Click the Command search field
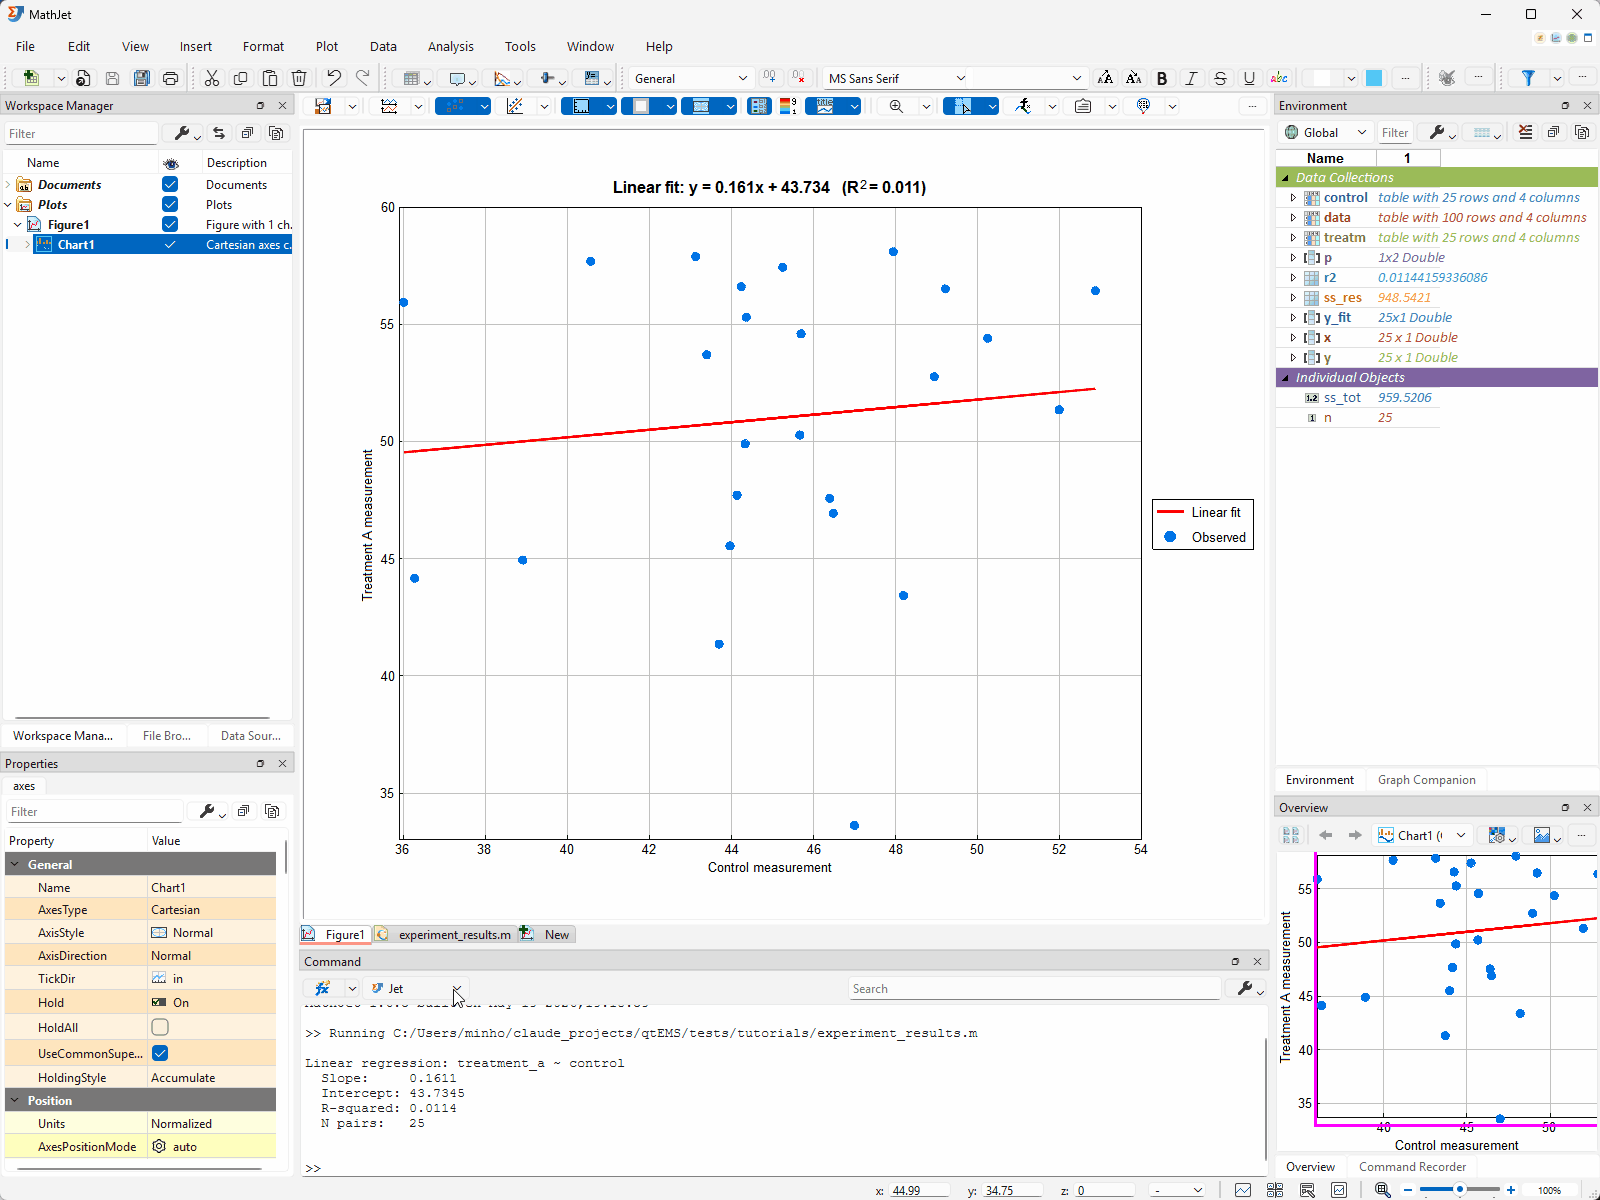This screenshot has width=1600, height=1200. (1035, 988)
